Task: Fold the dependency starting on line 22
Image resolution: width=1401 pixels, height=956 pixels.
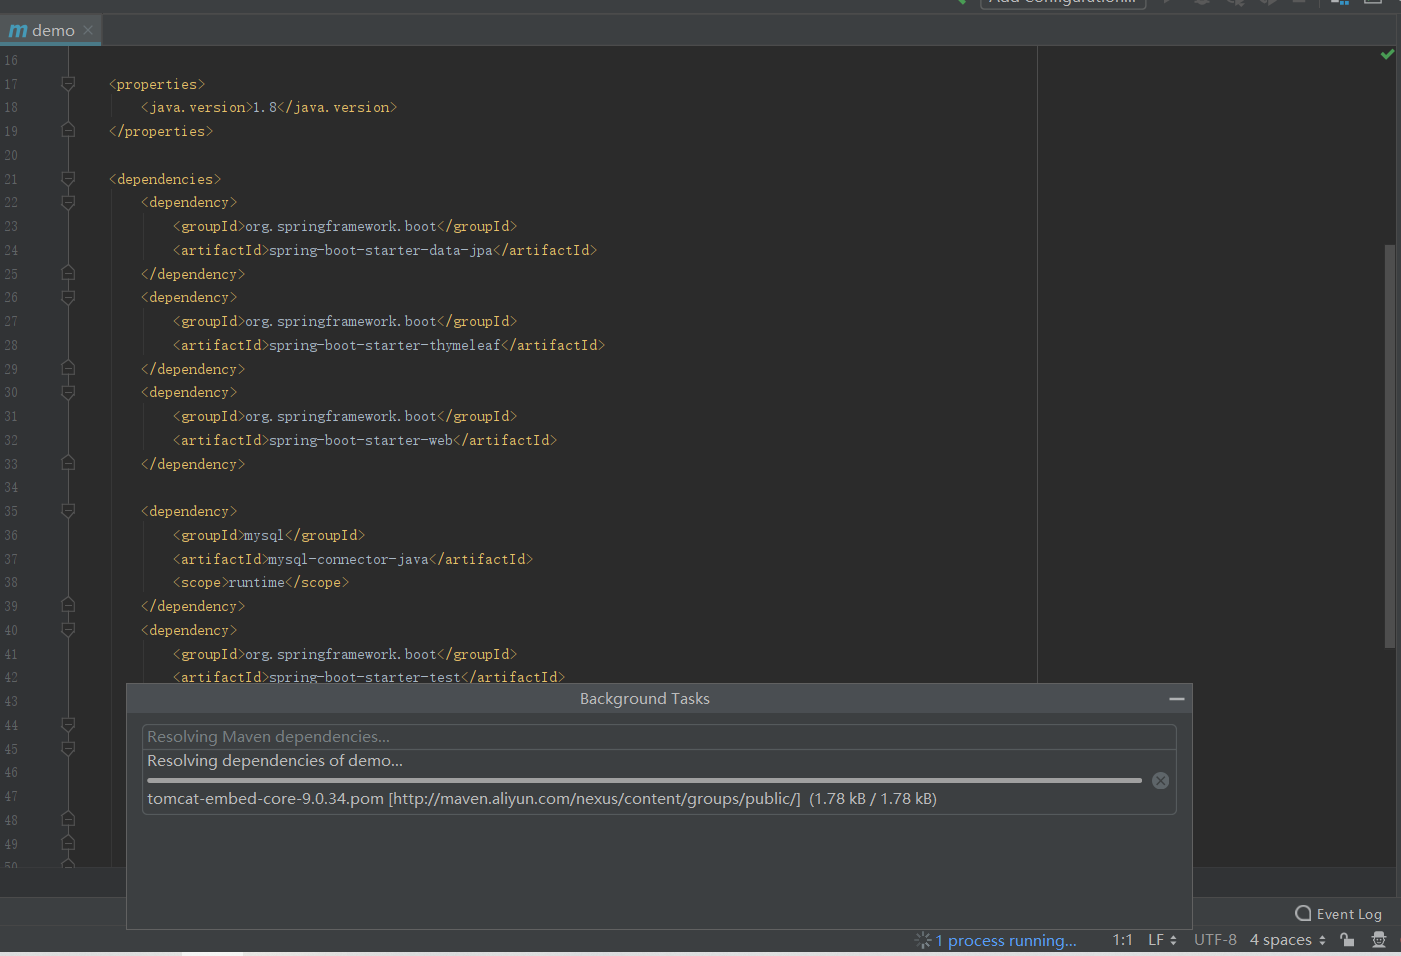Action: tap(68, 203)
